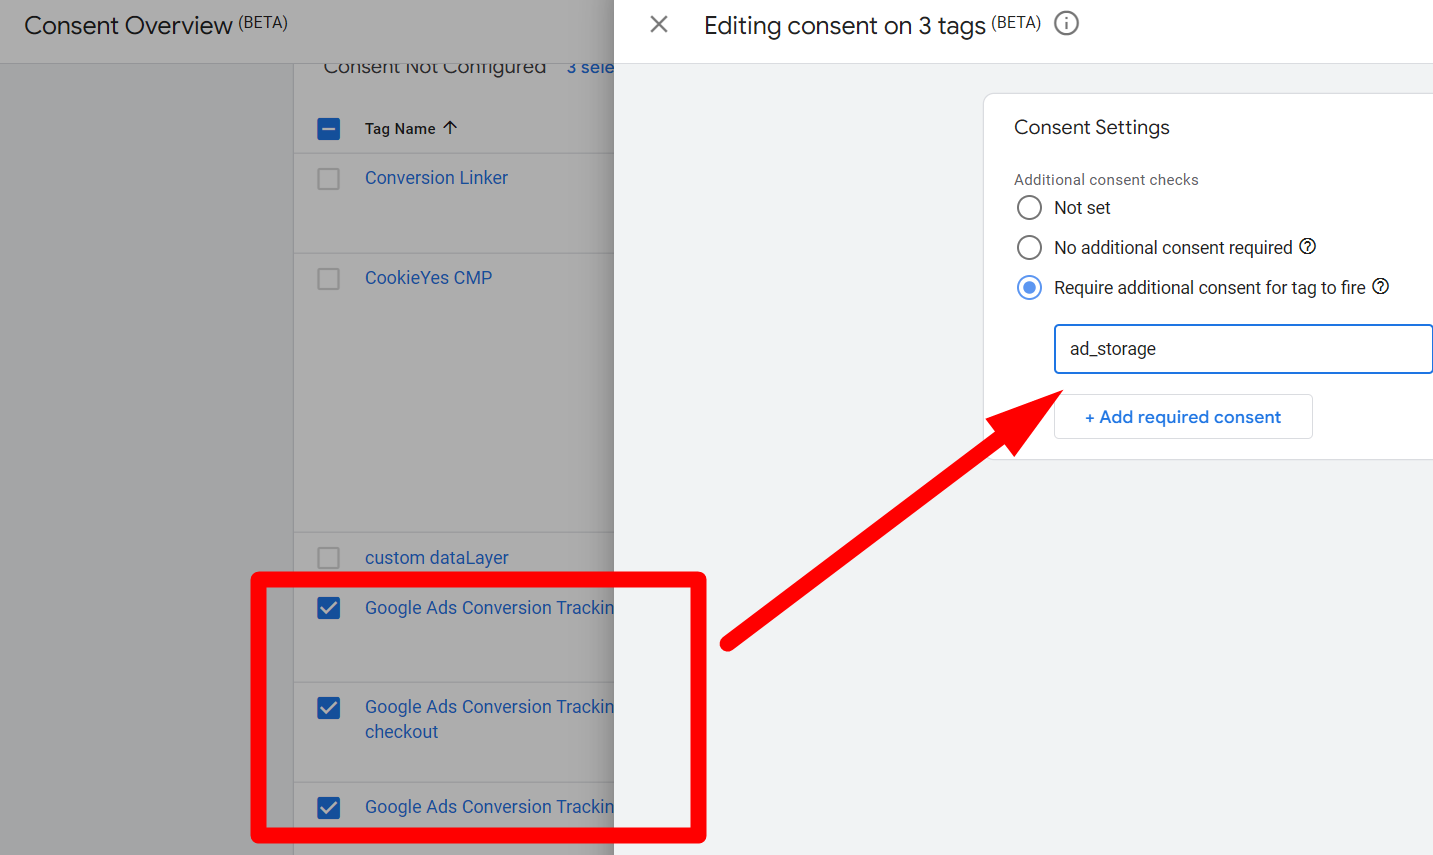The height and width of the screenshot is (855, 1433).
Task: Click the info icon beside Editing consent title
Action: 1067,23
